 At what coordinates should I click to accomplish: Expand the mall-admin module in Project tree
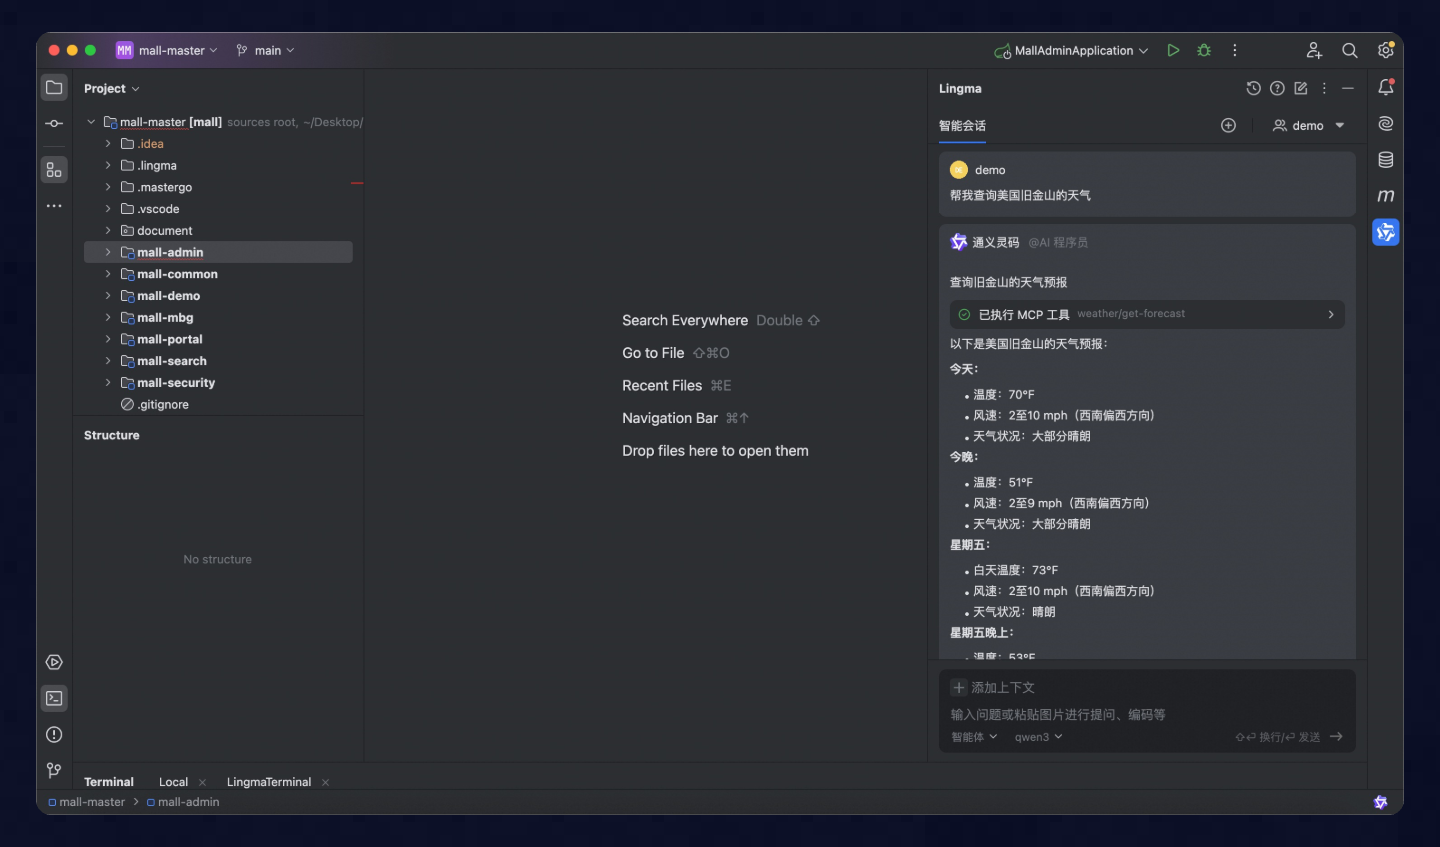tap(108, 252)
